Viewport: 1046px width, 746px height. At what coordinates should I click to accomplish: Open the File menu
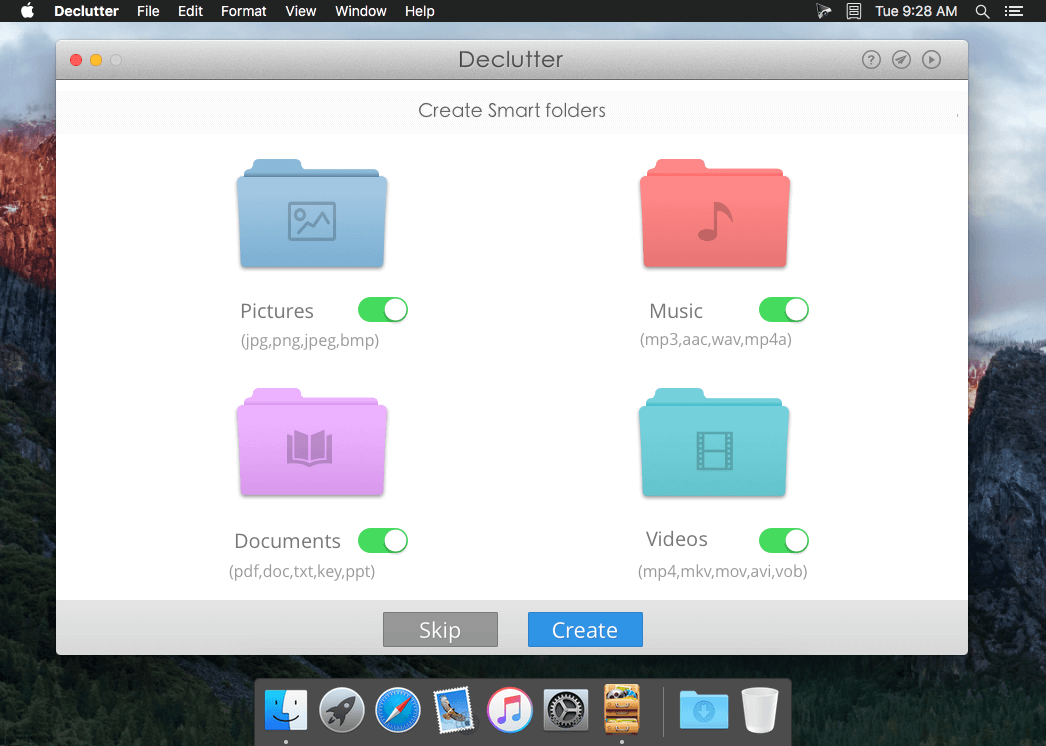148,11
